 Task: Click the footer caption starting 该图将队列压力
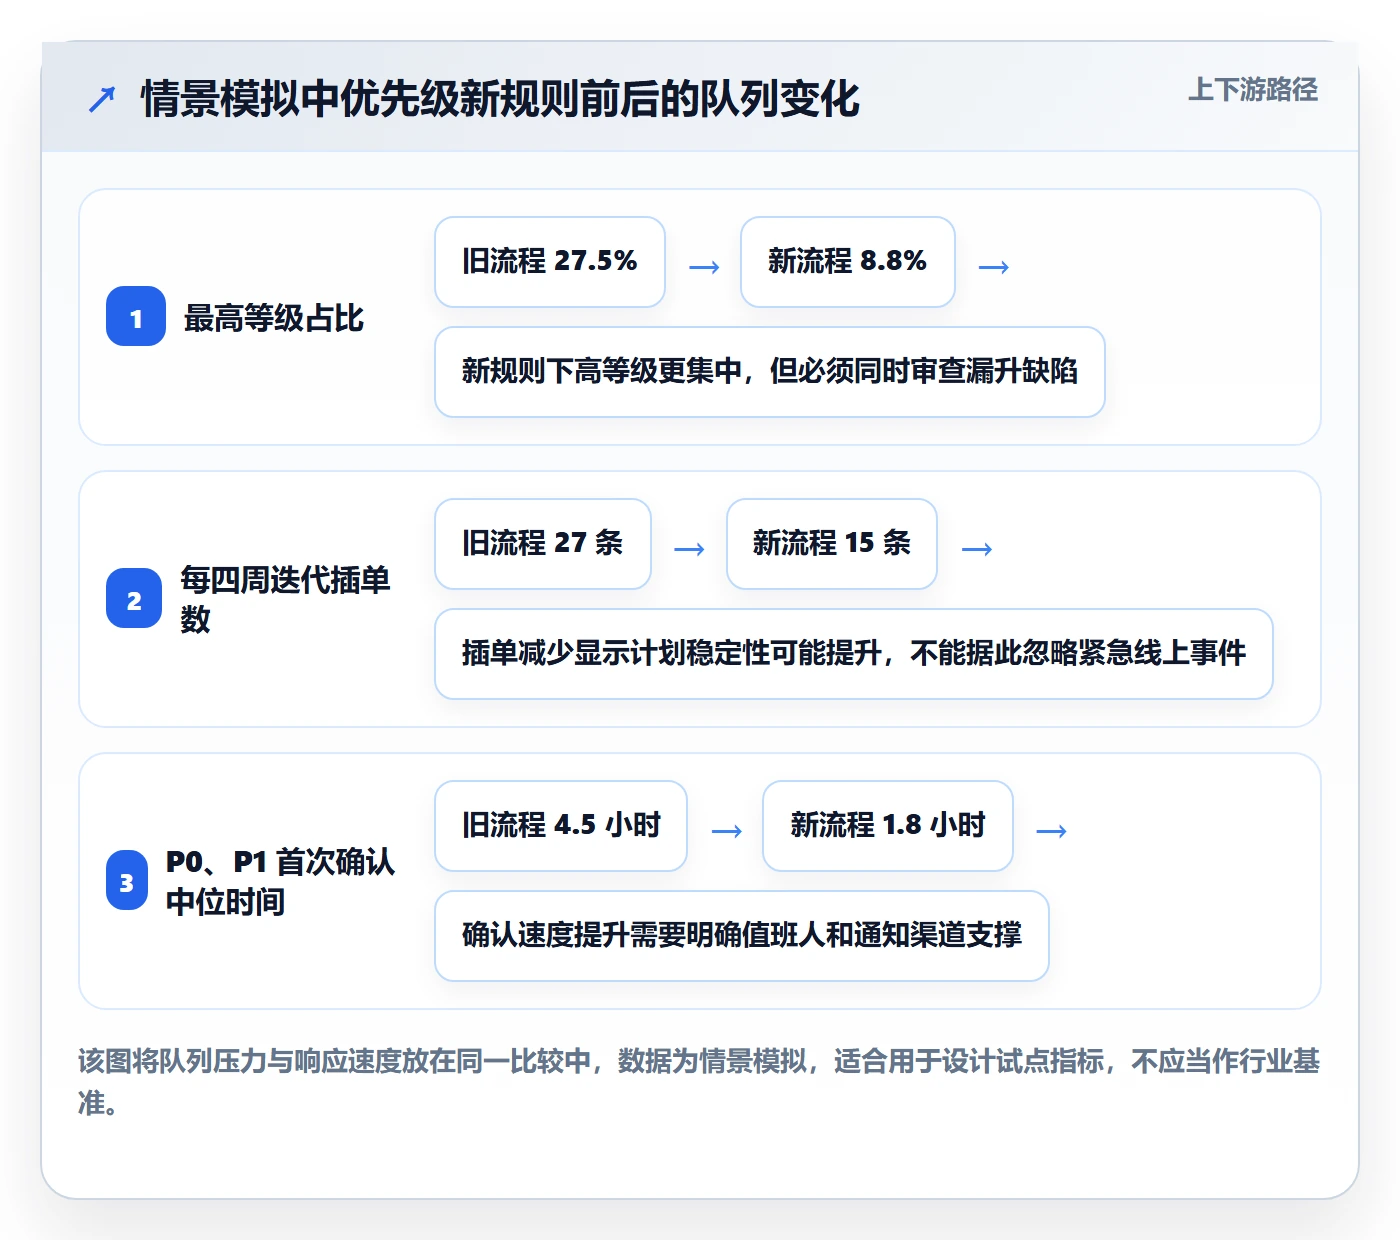(699, 1081)
